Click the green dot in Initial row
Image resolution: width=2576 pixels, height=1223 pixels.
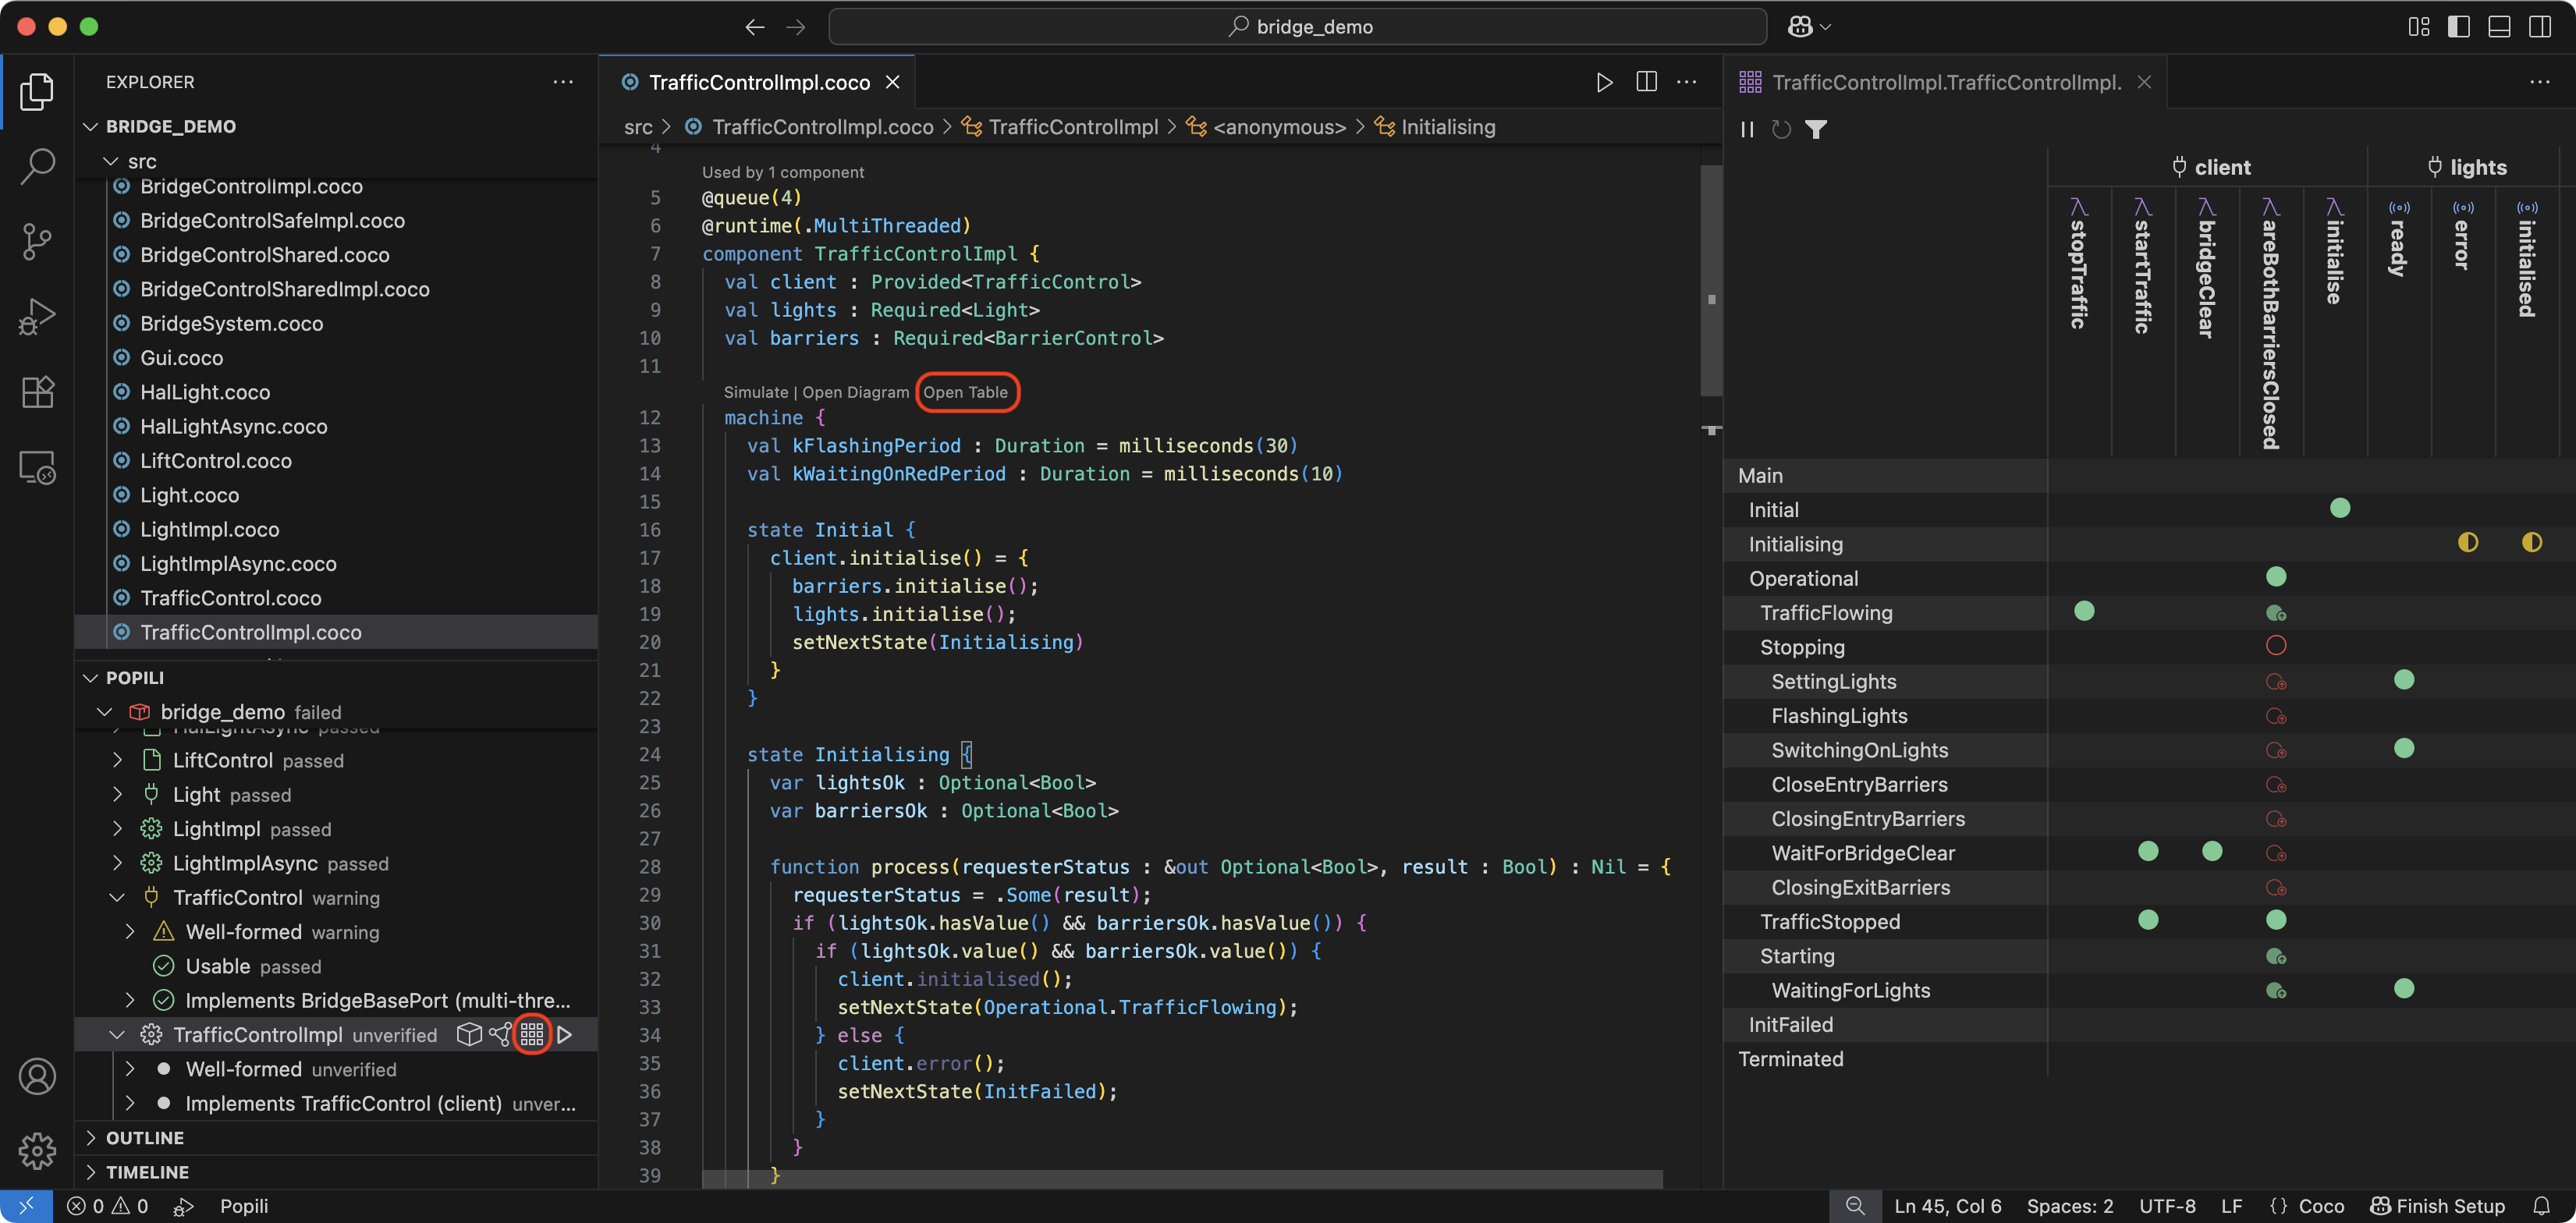tap(2340, 508)
